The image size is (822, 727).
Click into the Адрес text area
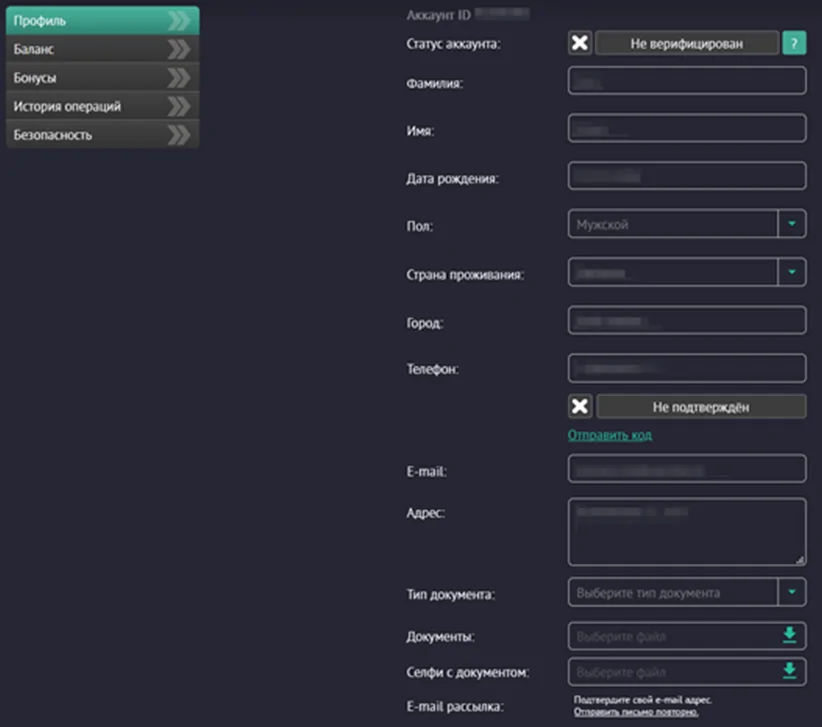[686, 532]
